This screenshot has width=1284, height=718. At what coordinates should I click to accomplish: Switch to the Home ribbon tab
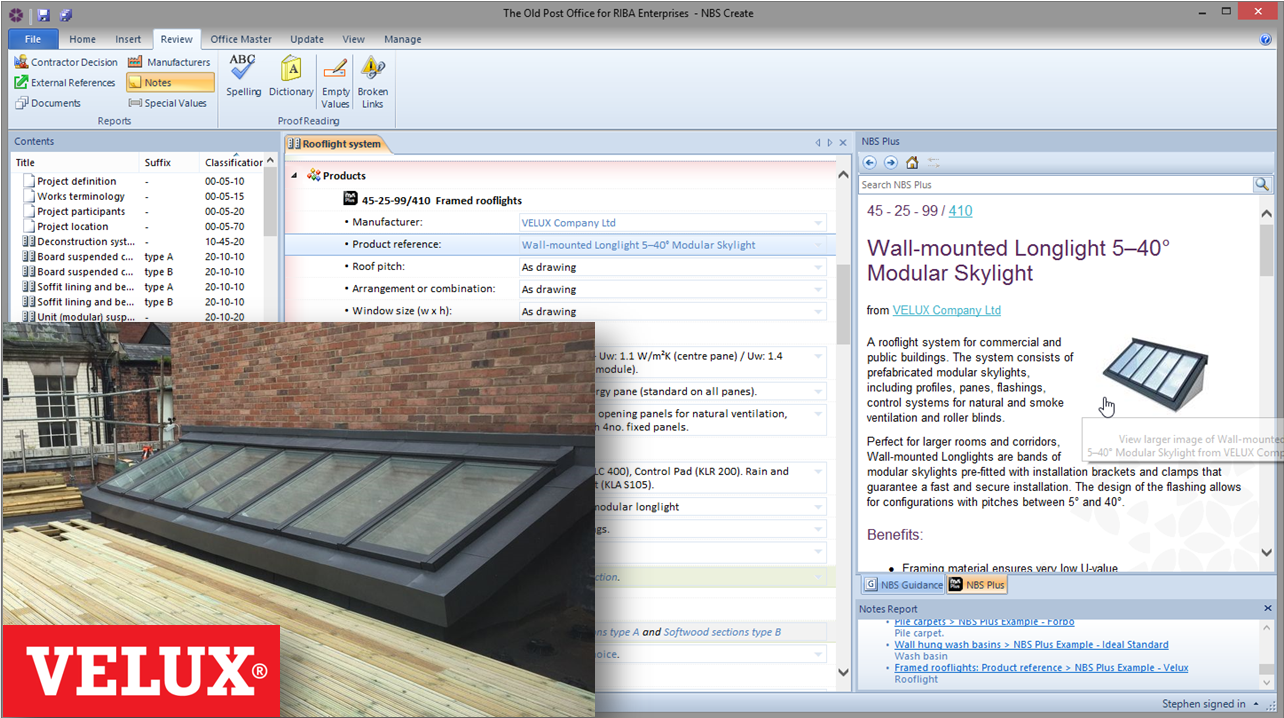(x=83, y=39)
